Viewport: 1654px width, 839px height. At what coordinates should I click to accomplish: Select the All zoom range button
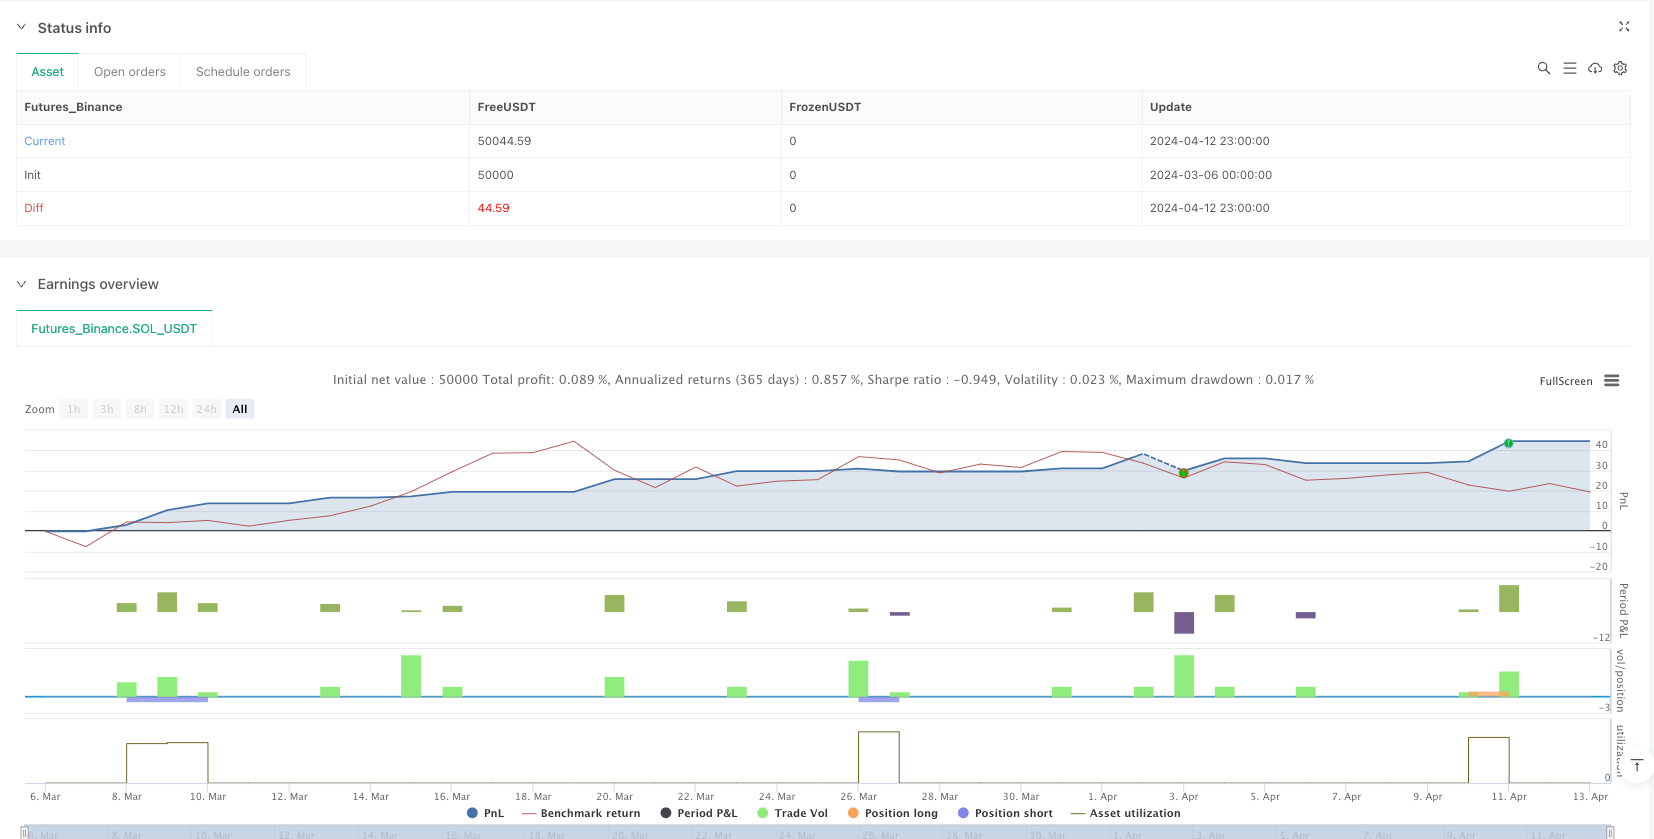[240, 409]
